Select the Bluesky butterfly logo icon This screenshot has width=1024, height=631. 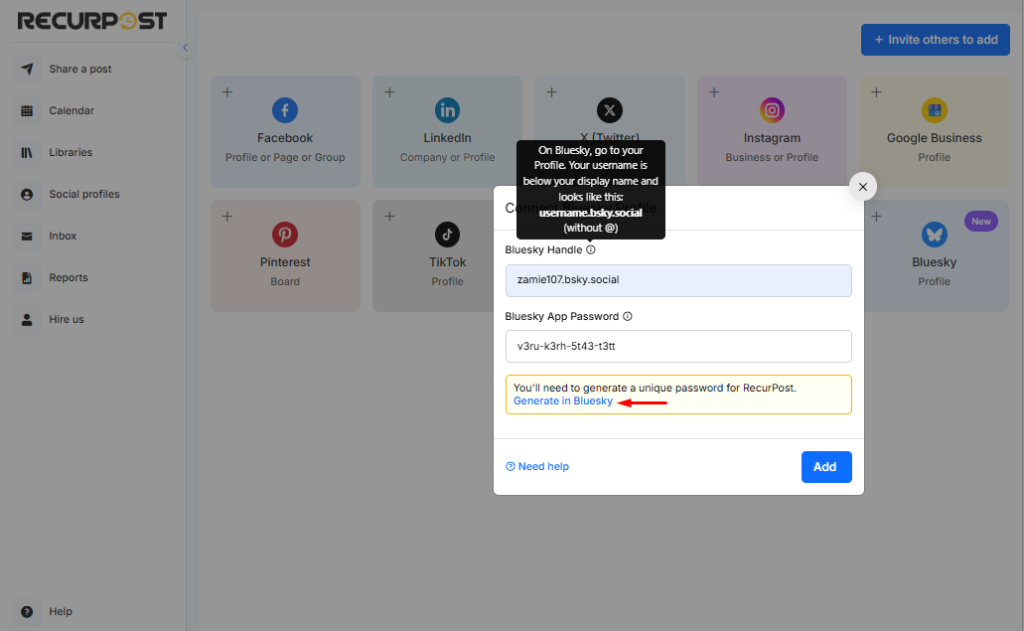(934, 234)
